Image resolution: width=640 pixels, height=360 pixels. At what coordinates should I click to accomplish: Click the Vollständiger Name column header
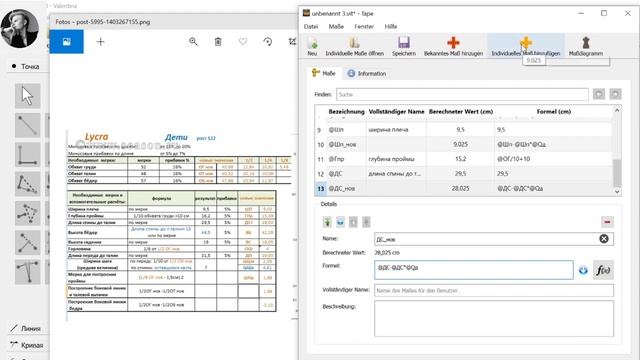[x=396, y=111]
